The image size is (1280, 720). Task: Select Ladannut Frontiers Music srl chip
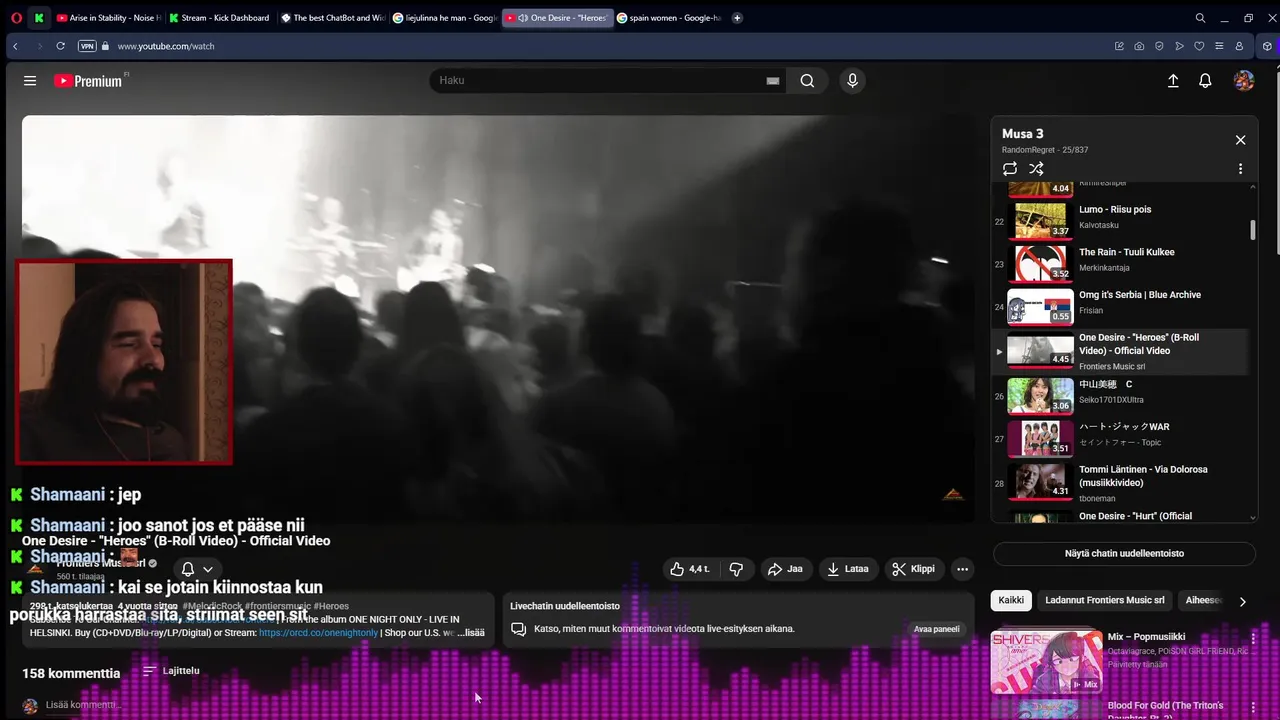point(1104,600)
